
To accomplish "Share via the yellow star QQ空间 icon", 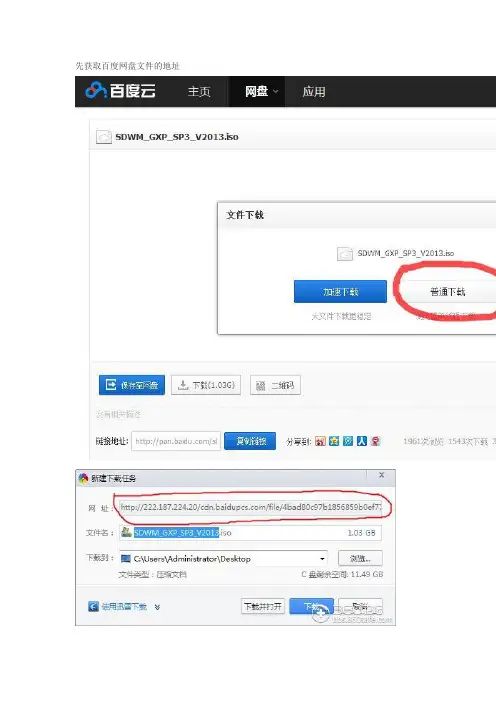I will point(334,441).
